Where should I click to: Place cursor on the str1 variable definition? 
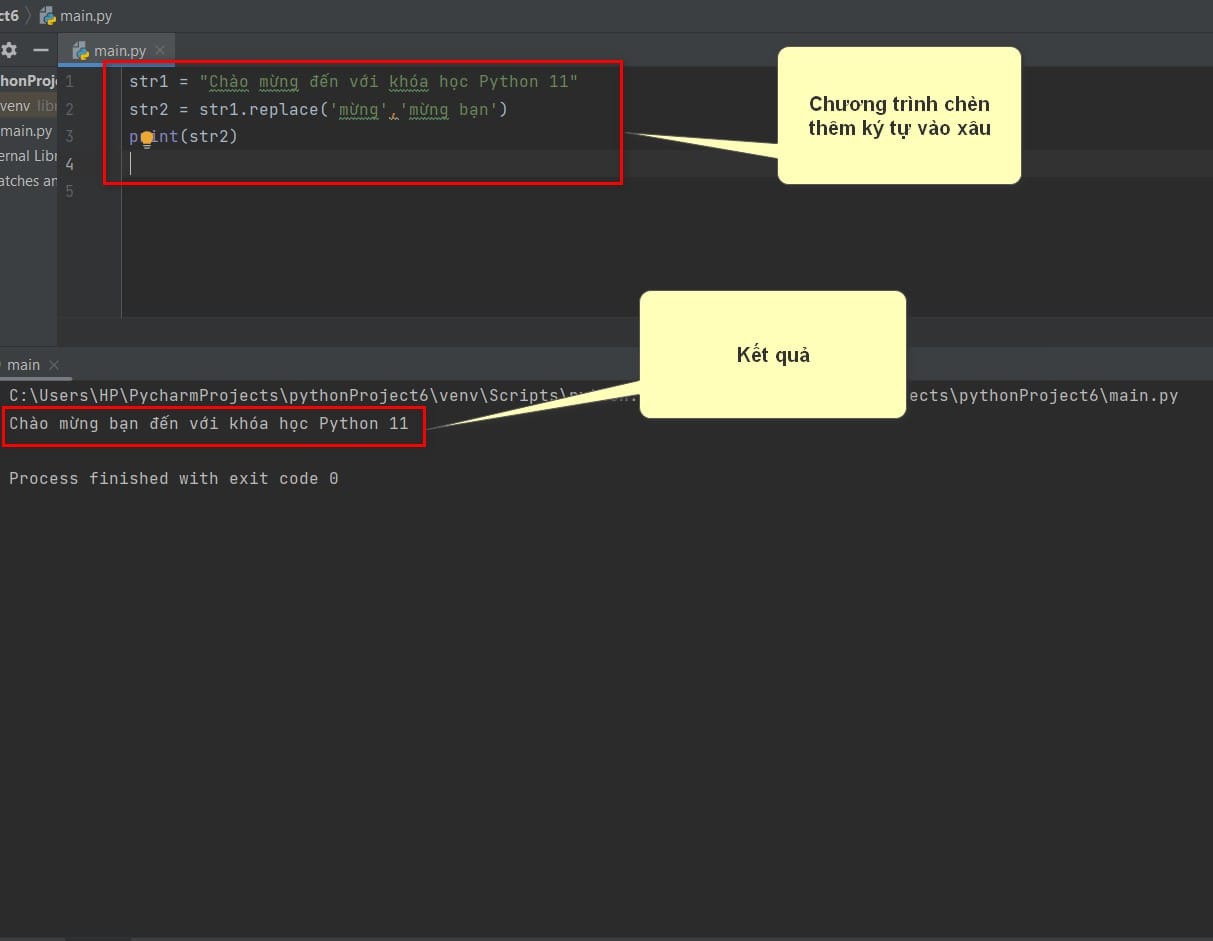148,82
